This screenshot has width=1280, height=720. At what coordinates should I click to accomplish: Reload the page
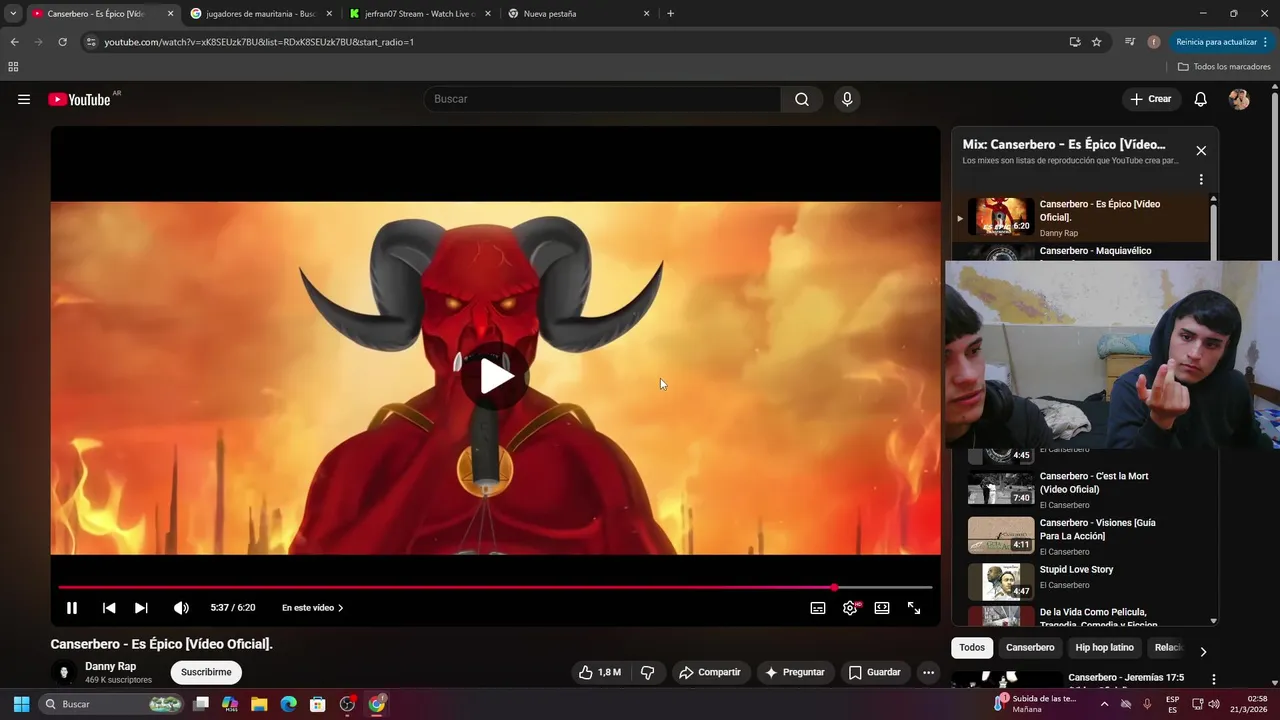[62, 42]
